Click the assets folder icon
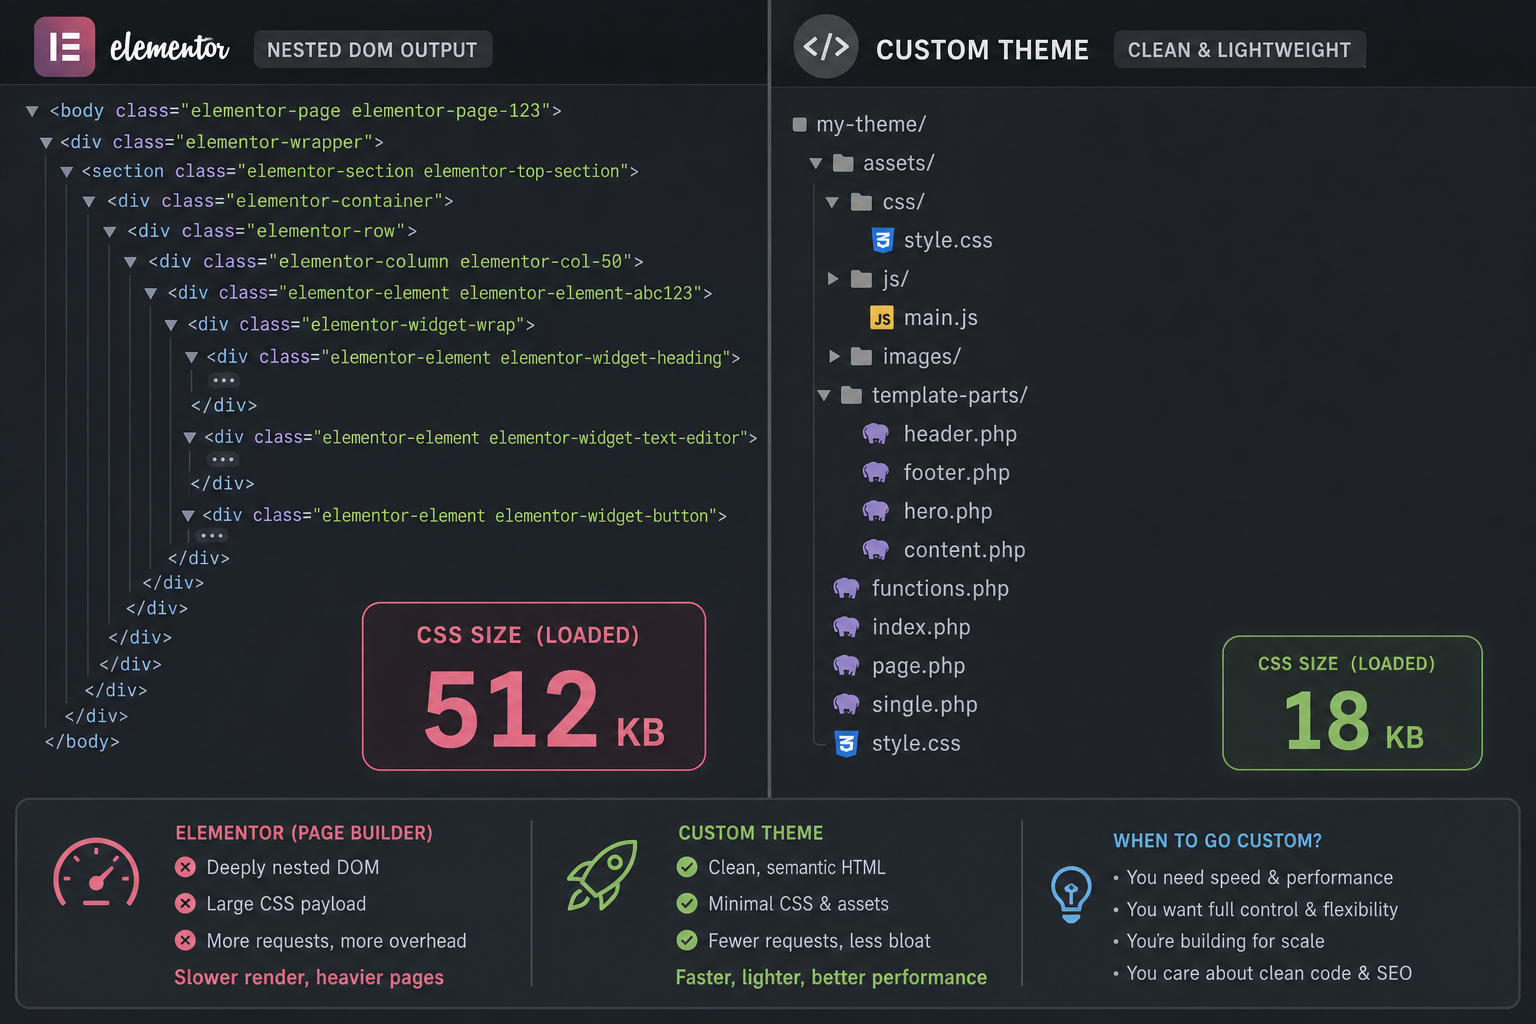 [843, 163]
